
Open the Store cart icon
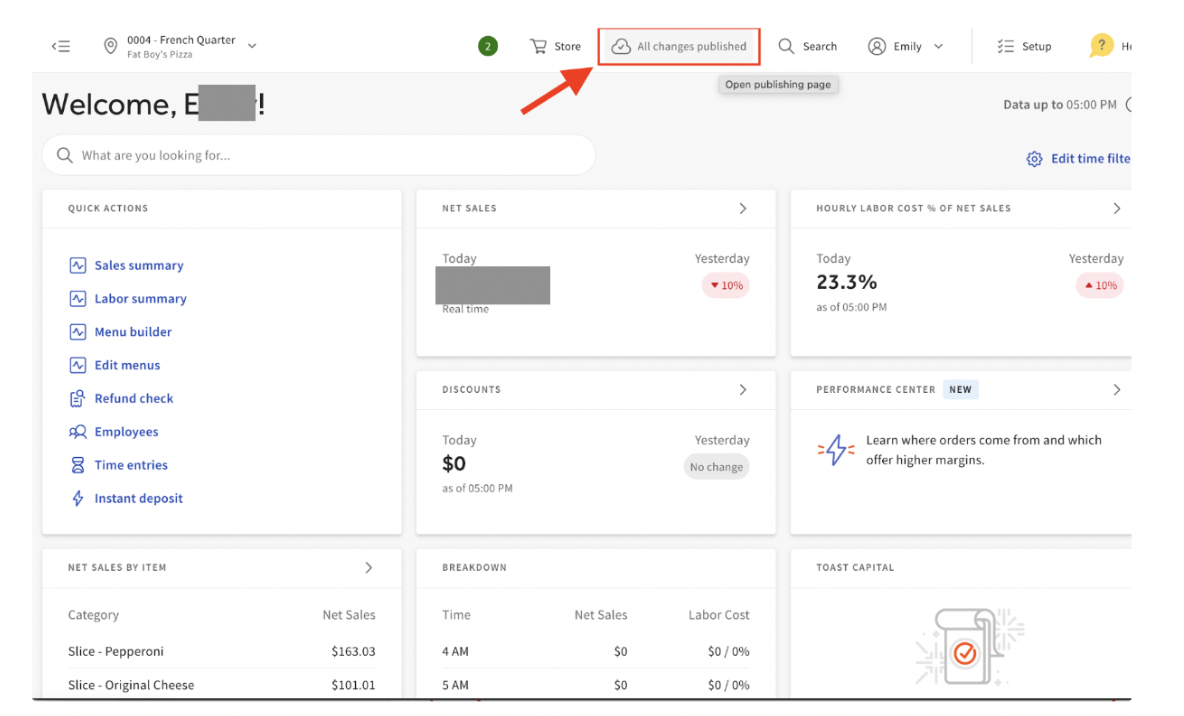539,46
